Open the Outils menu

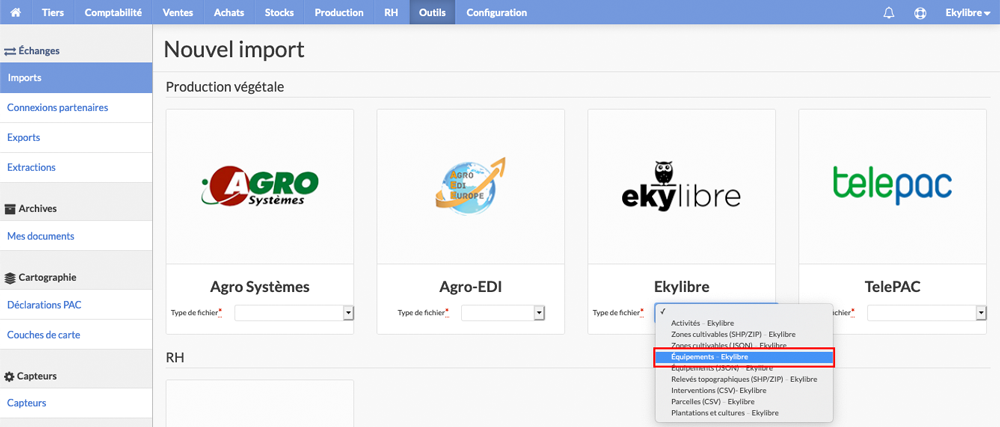tap(432, 12)
